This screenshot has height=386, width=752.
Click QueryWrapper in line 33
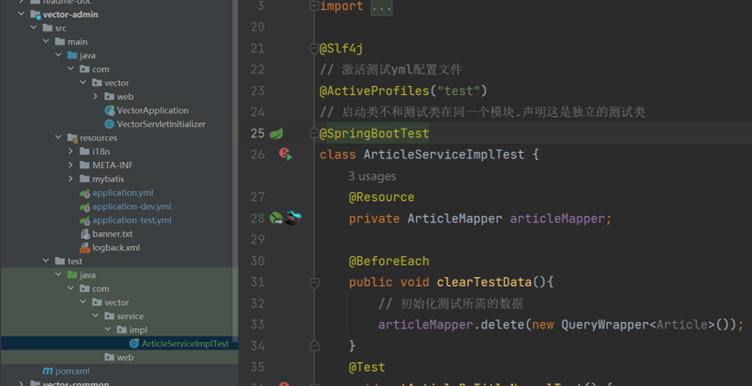[604, 325]
